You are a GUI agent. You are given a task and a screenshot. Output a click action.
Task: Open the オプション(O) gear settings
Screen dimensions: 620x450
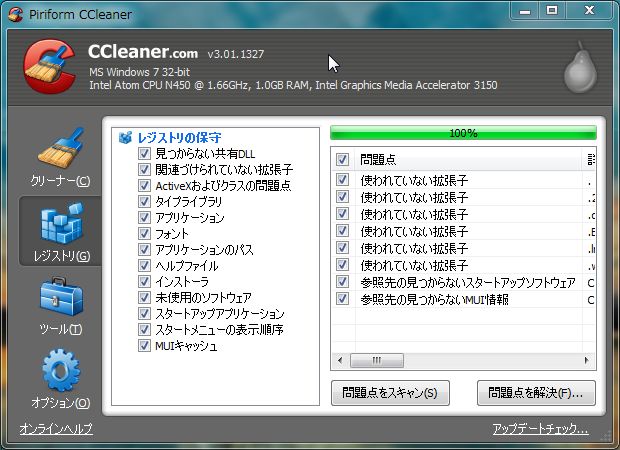tap(60, 379)
